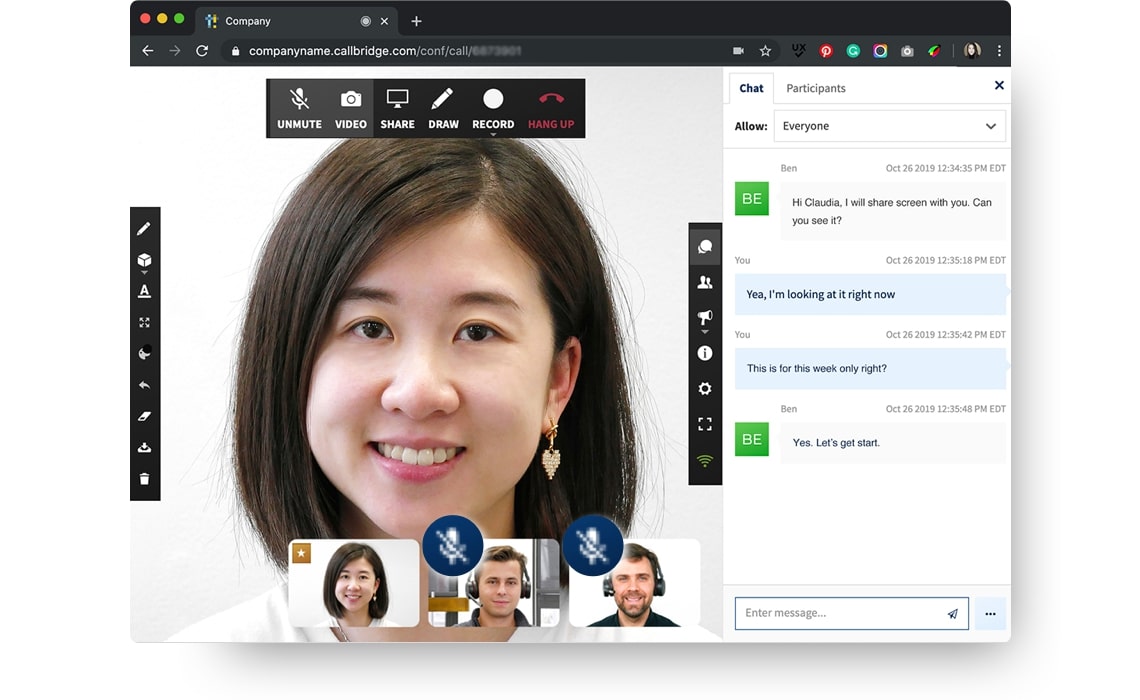Open the meeting settings gear
This screenshot has height=700, width=1140.
click(x=705, y=389)
